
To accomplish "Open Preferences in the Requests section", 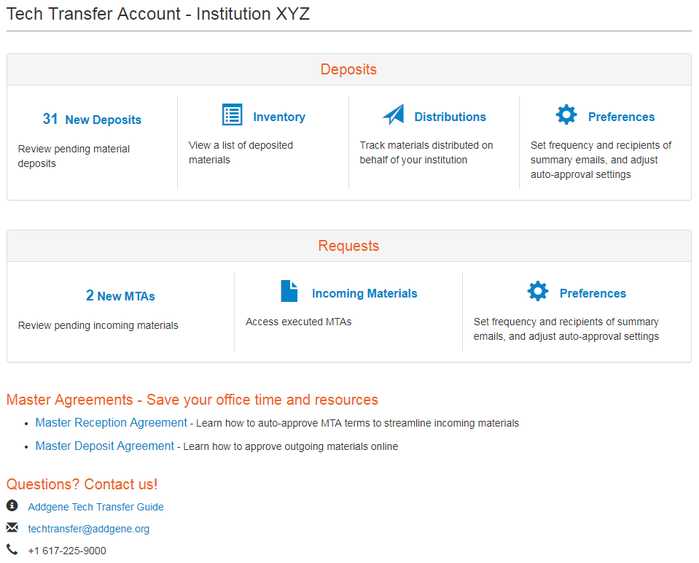I will pos(592,293).
